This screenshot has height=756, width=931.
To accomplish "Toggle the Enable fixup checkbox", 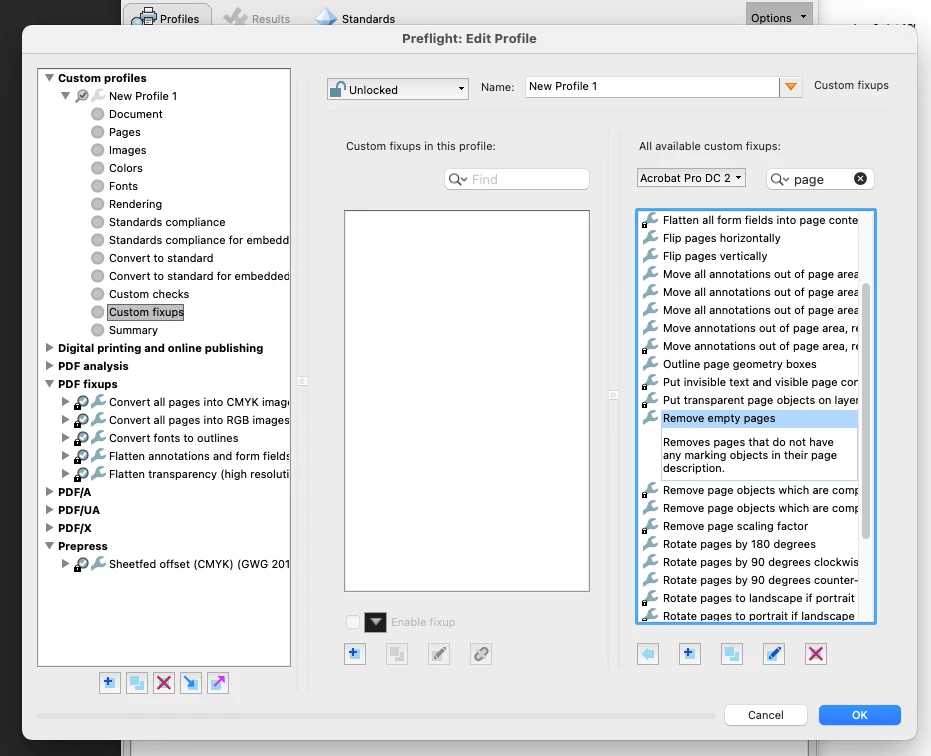I will coord(353,622).
